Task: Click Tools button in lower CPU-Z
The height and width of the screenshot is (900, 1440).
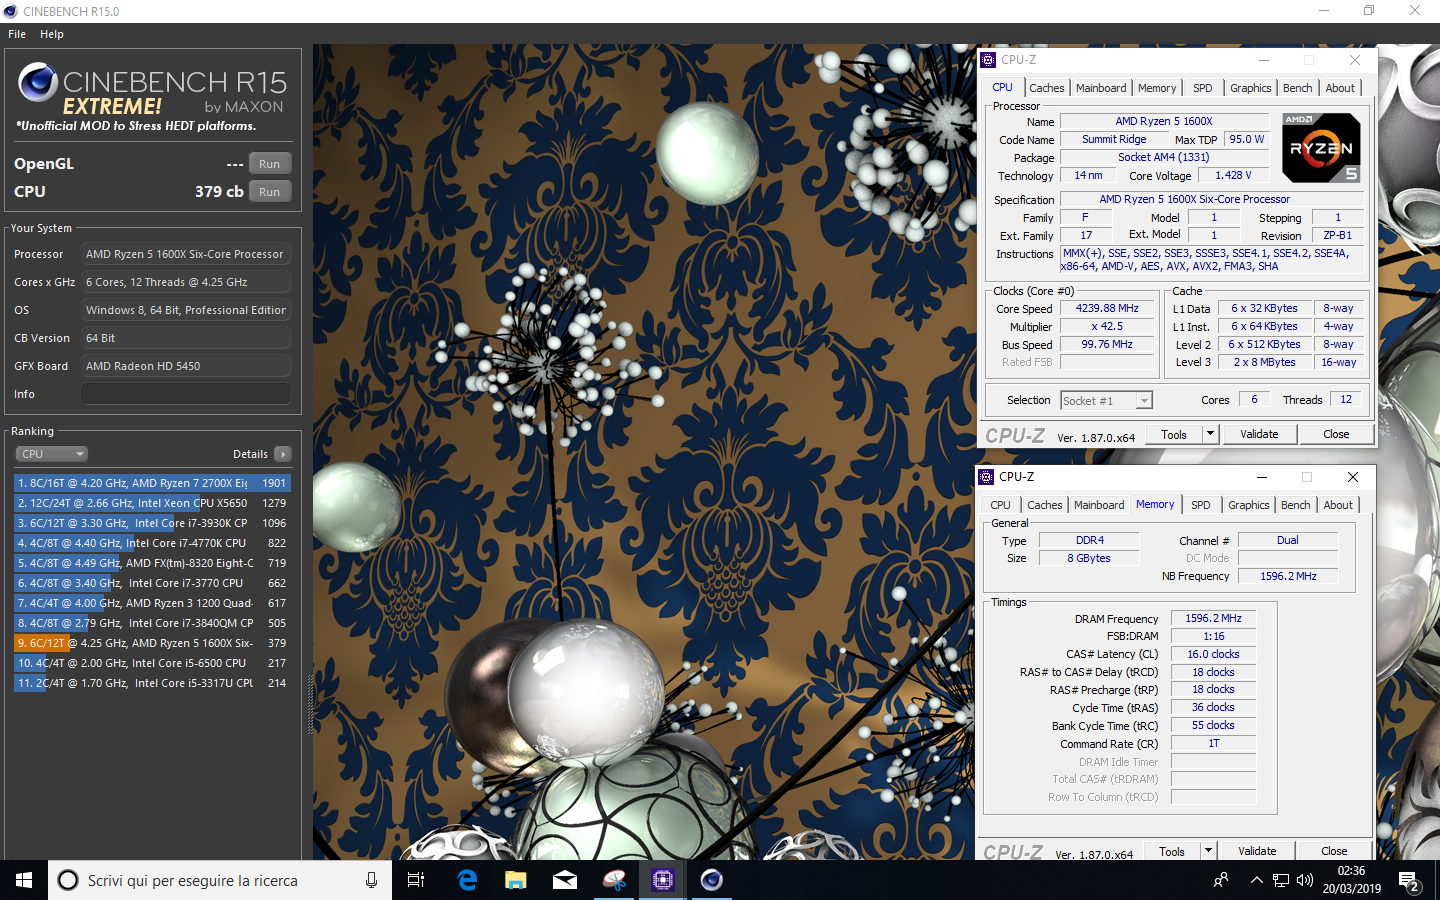Action: click(x=1172, y=852)
